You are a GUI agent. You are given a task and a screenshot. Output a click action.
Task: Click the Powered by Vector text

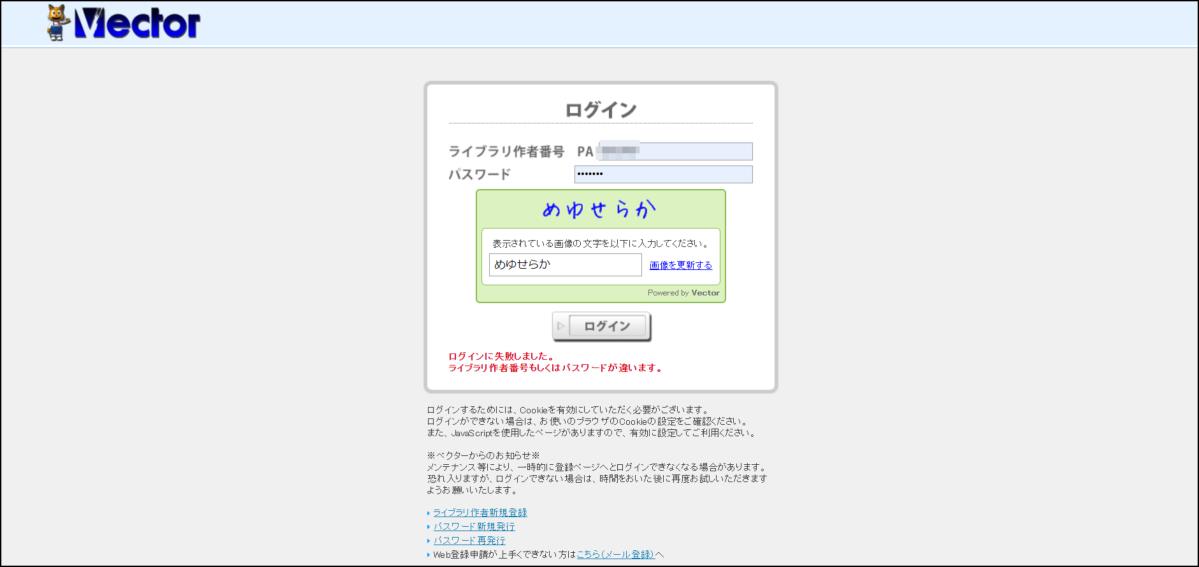[x=683, y=292]
